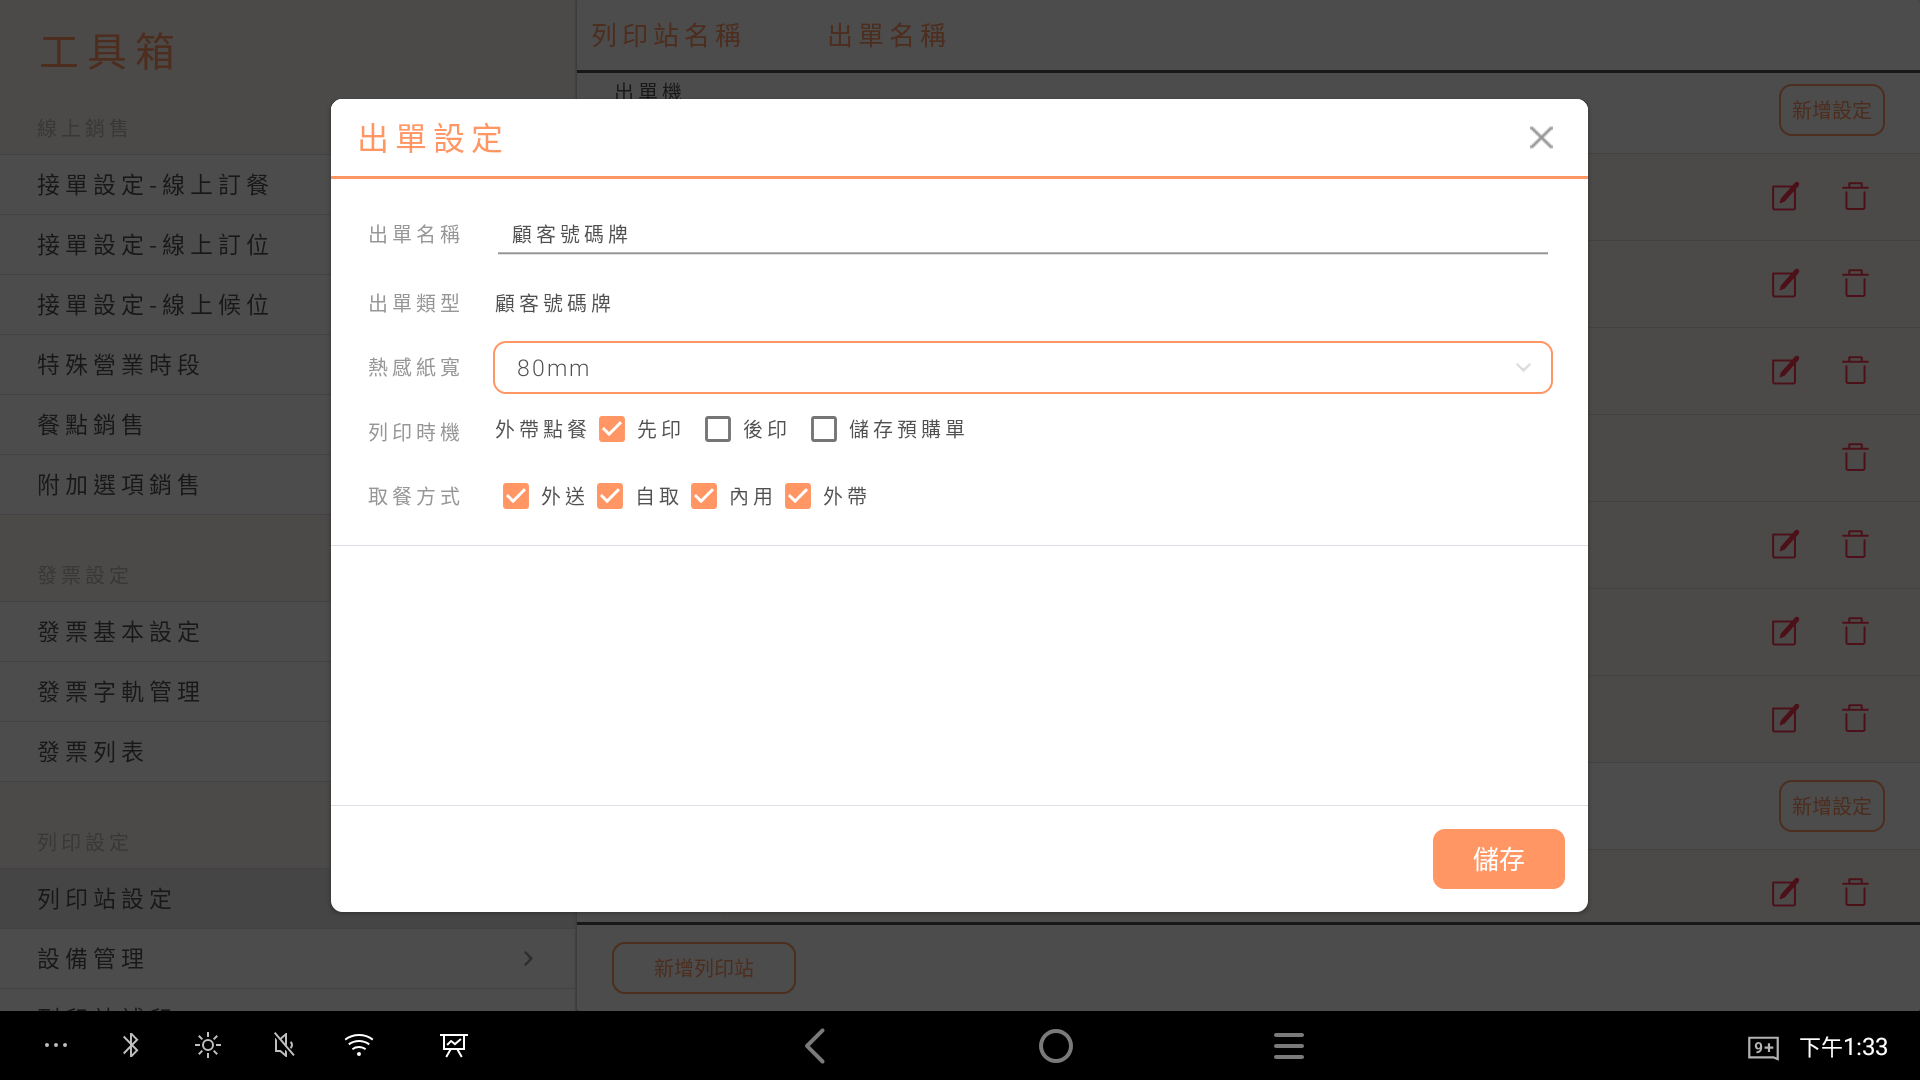
Task: Click the Bluetooth icon in navigation bar
Action: tap(130, 1046)
